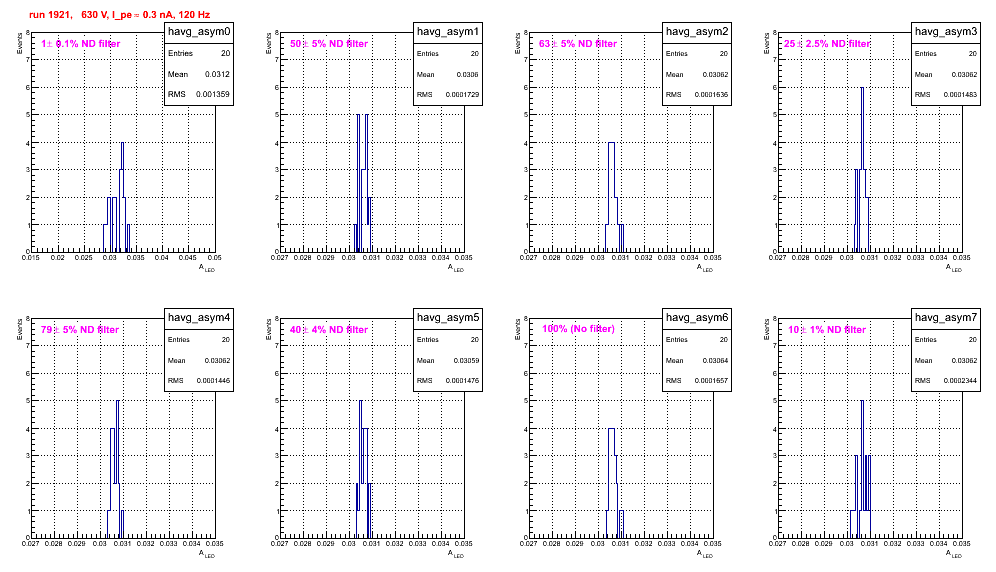Screen dimensions: 996x572
Task: Click the havg_asym2 stats box title
Action: pyautogui.click(x=697, y=32)
